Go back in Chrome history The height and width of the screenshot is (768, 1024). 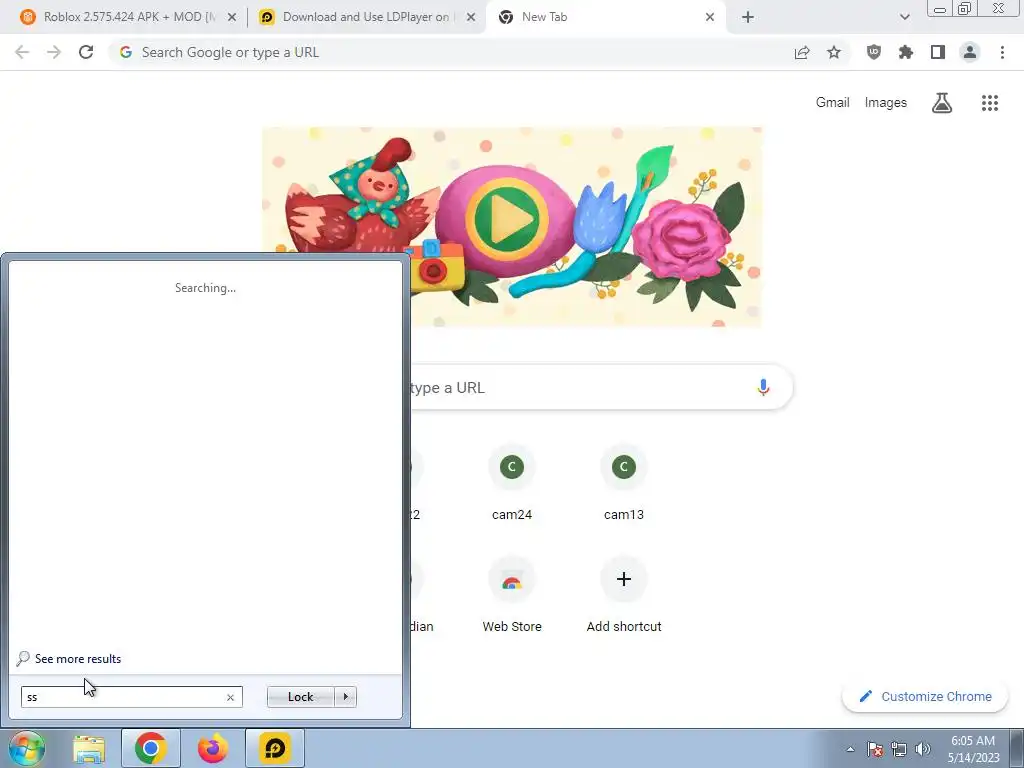click(22, 52)
